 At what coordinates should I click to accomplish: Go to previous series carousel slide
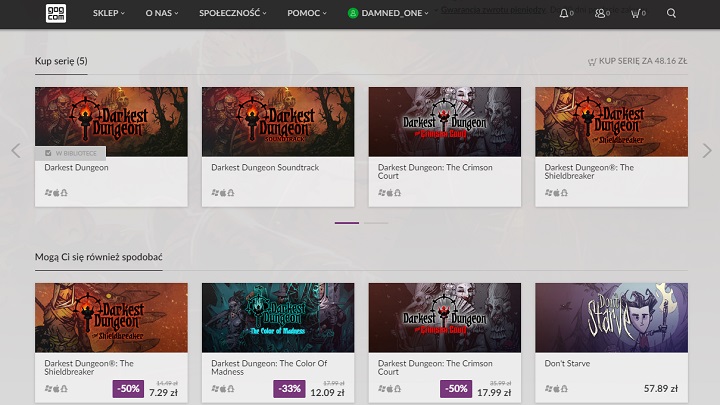click(x=16, y=151)
